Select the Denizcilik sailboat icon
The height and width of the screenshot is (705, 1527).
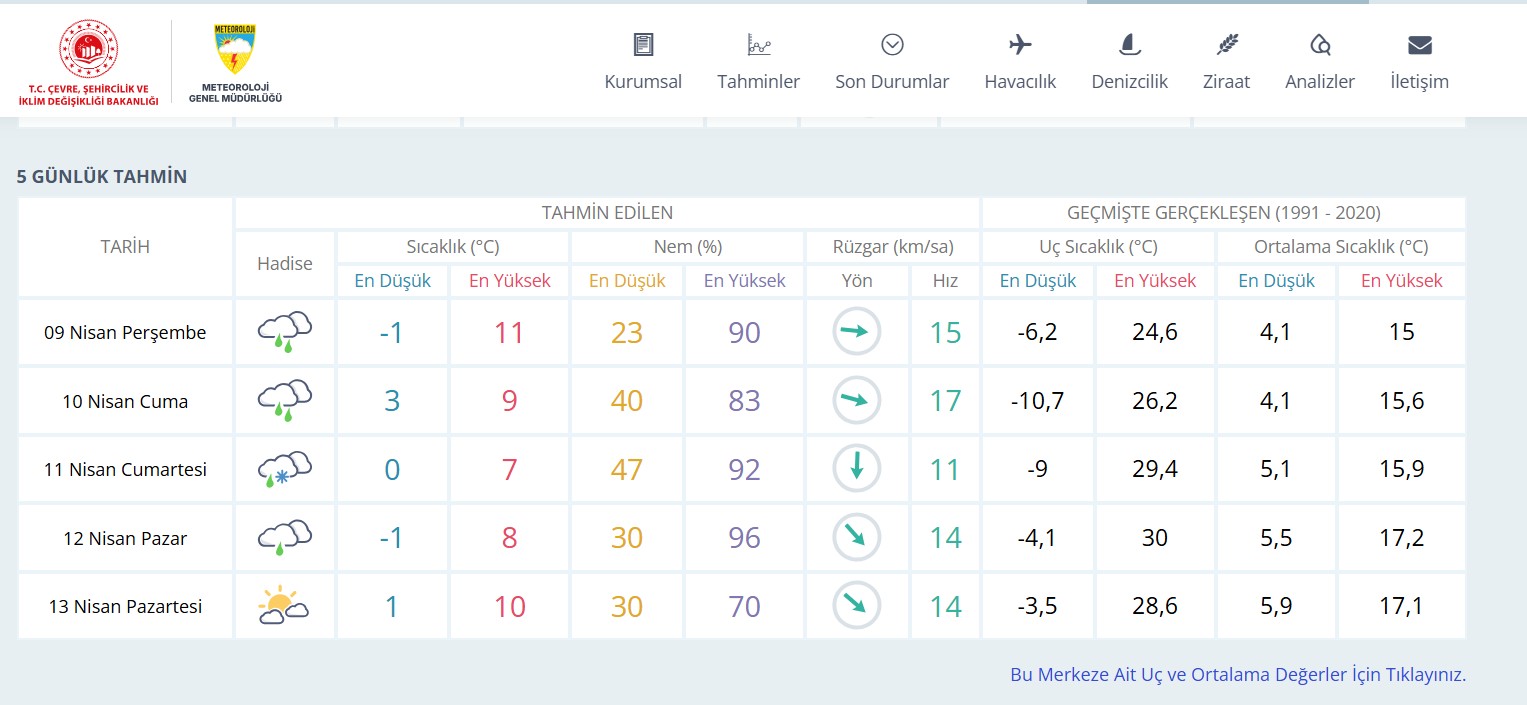tap(1129, 44)
